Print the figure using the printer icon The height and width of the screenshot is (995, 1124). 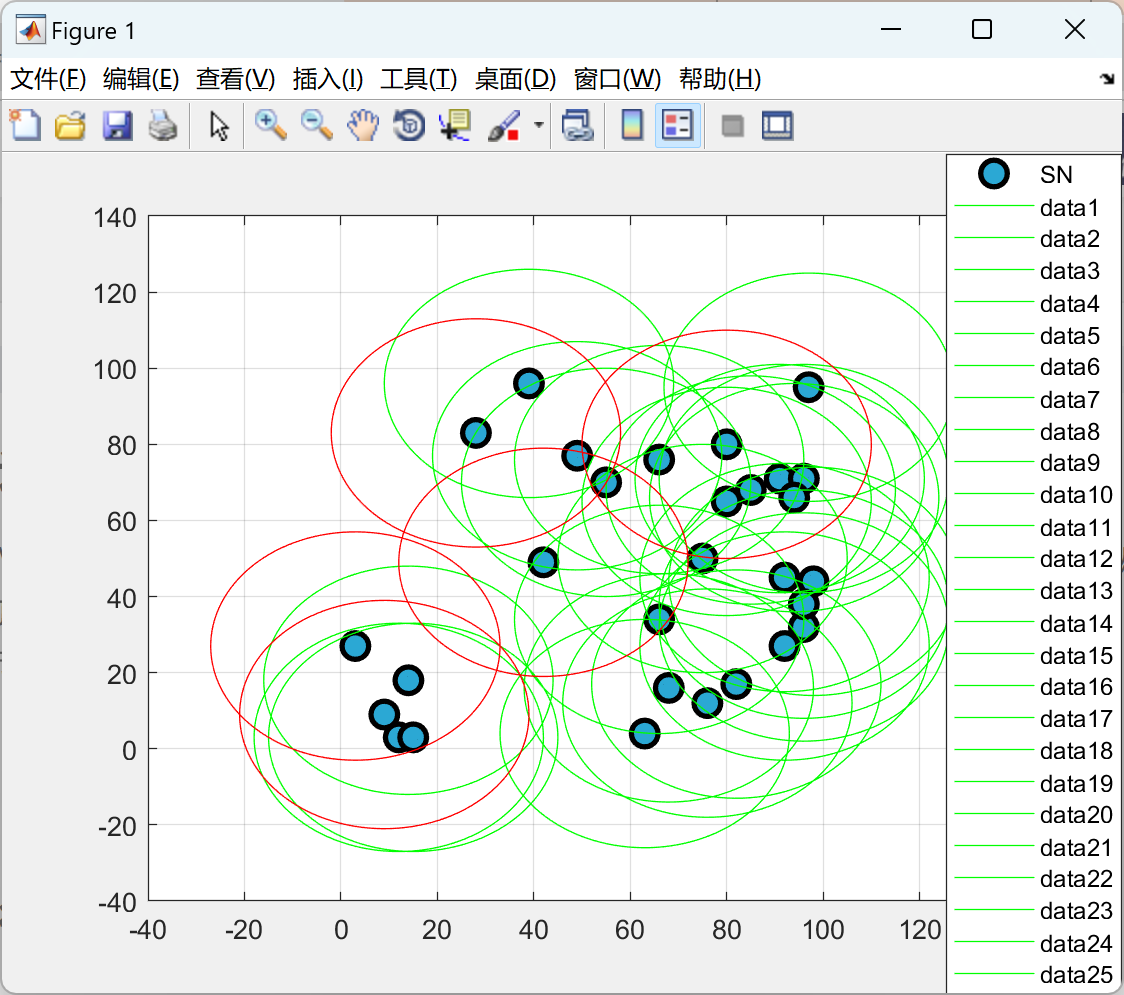pos(163,126)
